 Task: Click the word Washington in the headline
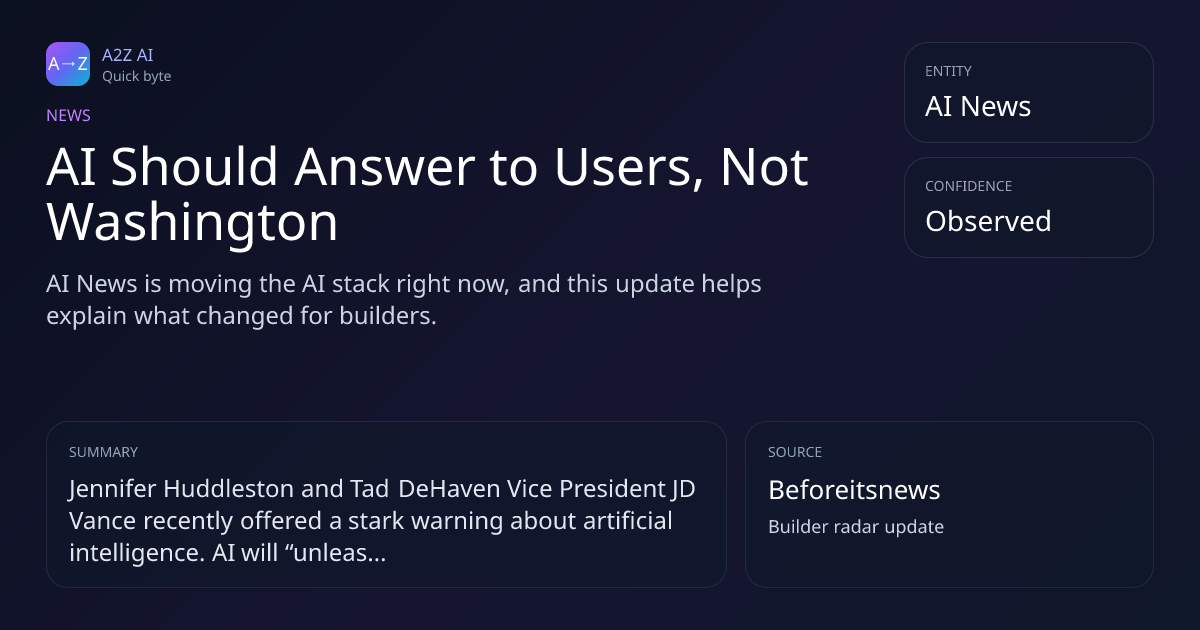coord(192,222)
